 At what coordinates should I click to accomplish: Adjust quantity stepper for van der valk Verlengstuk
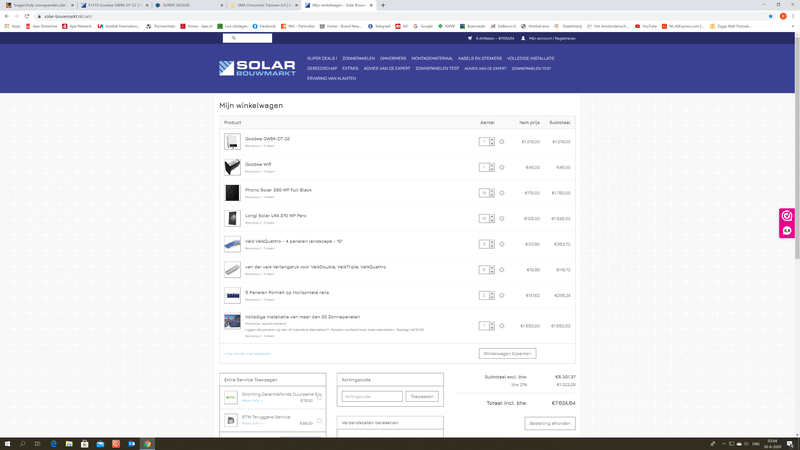click(x=492, y=270)
